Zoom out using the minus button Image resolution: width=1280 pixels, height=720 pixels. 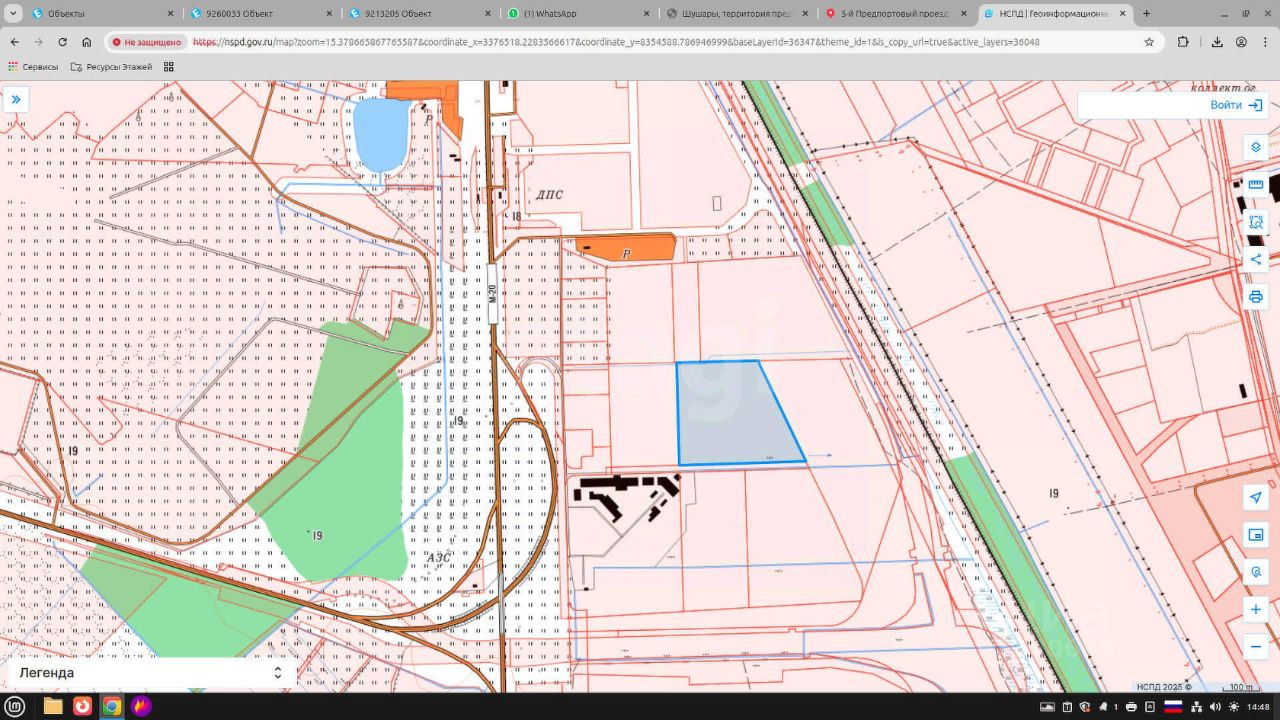1256,647
